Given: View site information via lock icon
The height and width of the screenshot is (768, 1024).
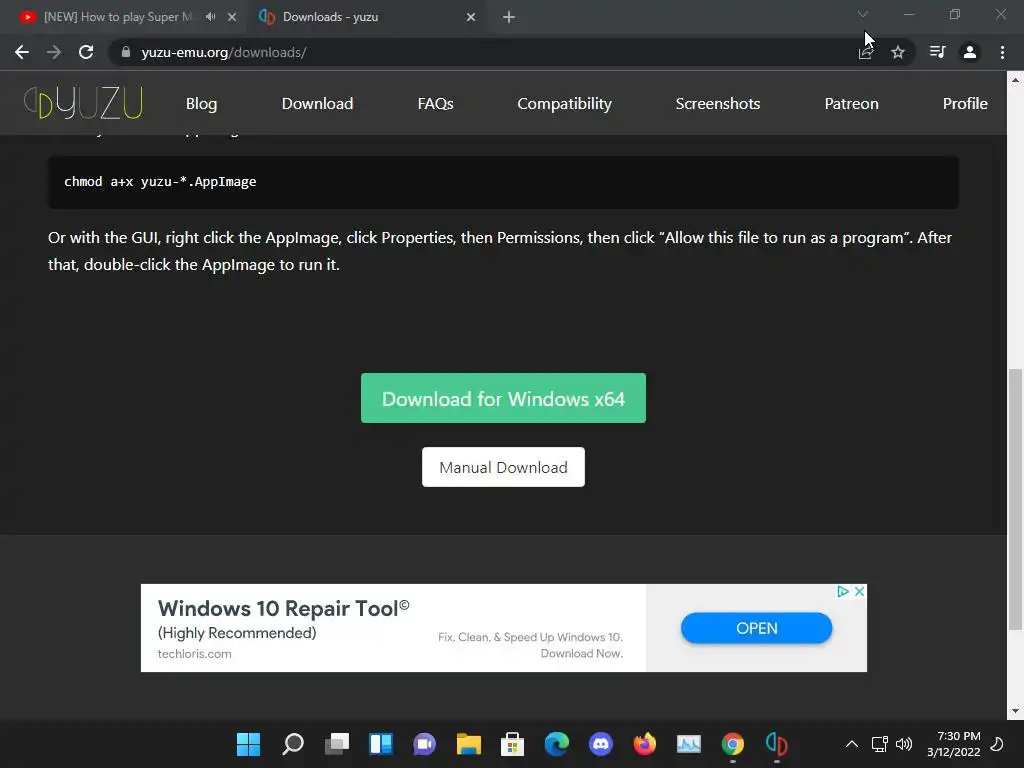Looking at the screenshot, I should 125,52.
